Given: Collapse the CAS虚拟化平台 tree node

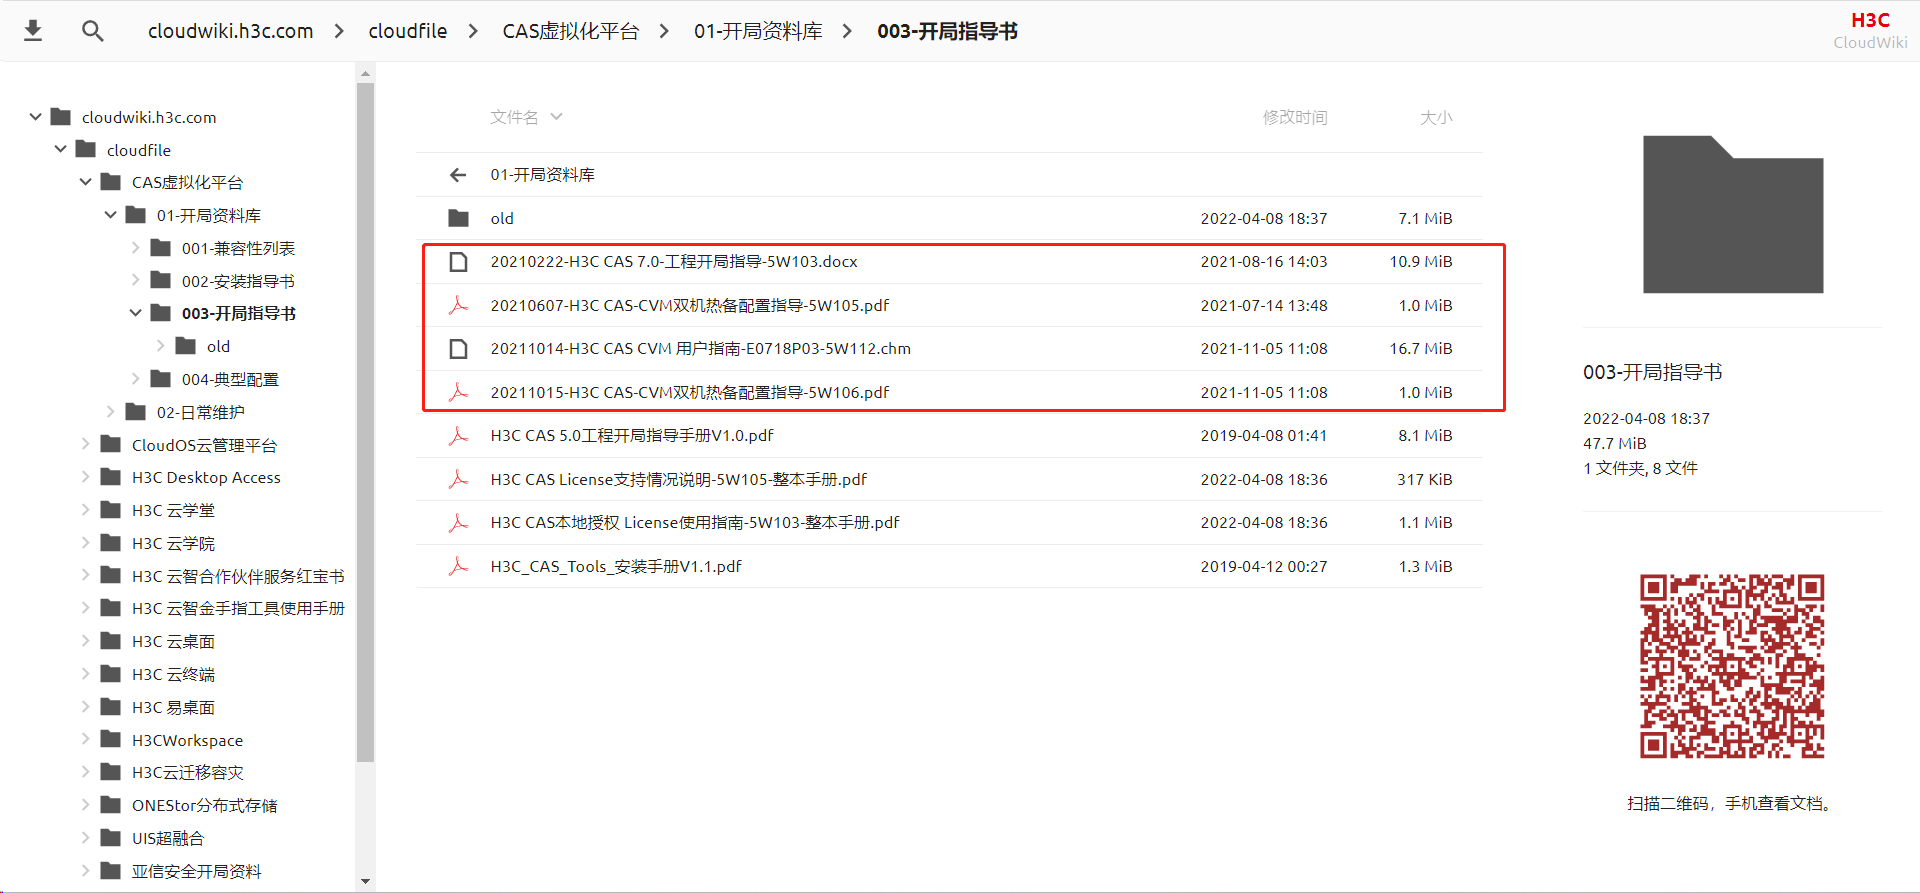Looking at the screenshot, I should coord(85,182).
